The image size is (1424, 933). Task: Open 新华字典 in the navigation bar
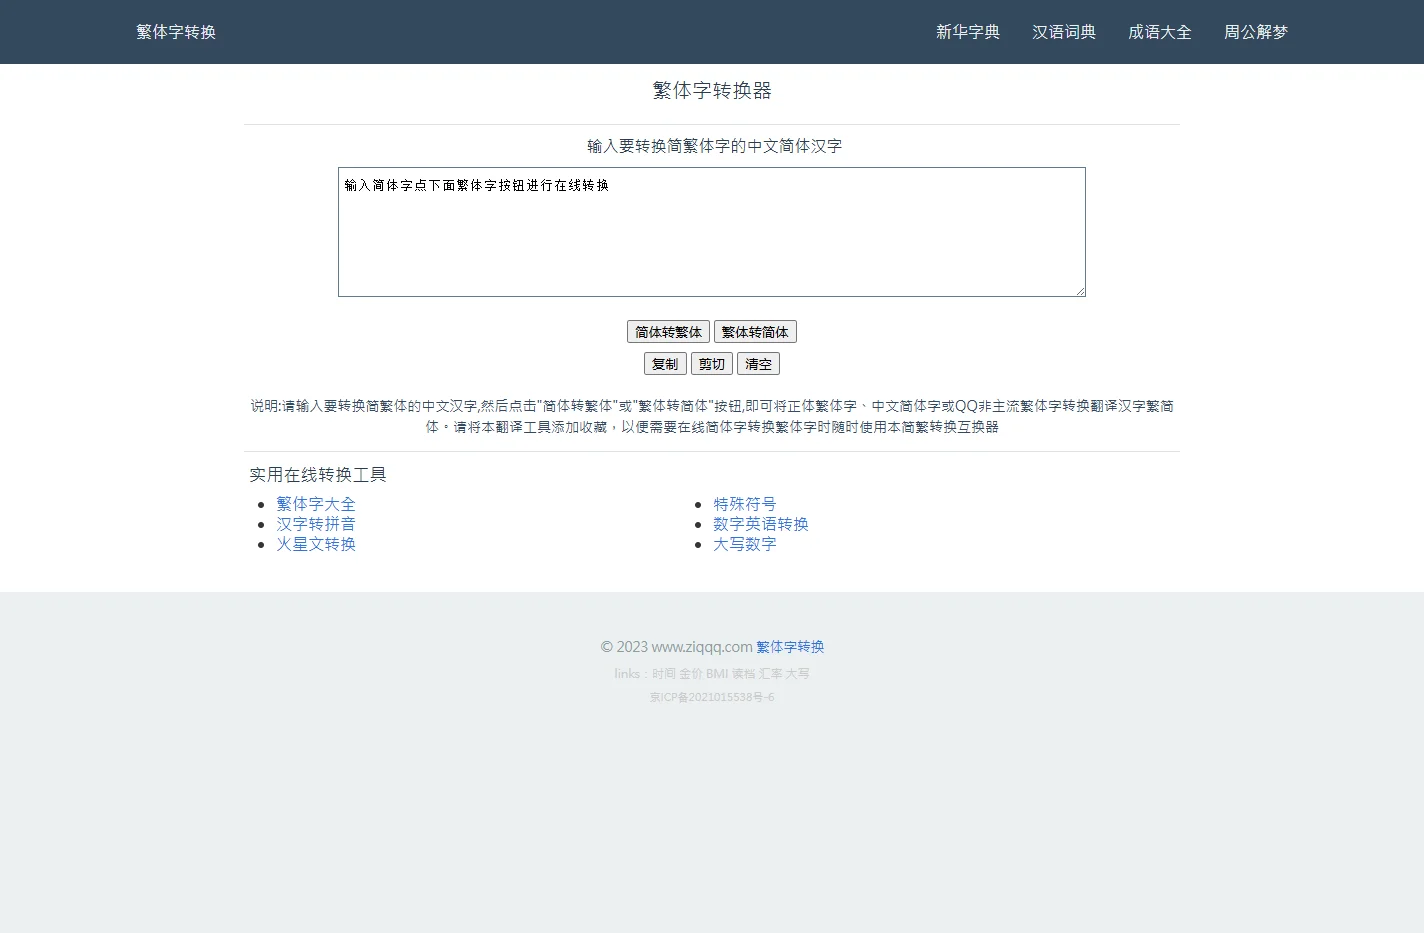click(x=968, y=32)
